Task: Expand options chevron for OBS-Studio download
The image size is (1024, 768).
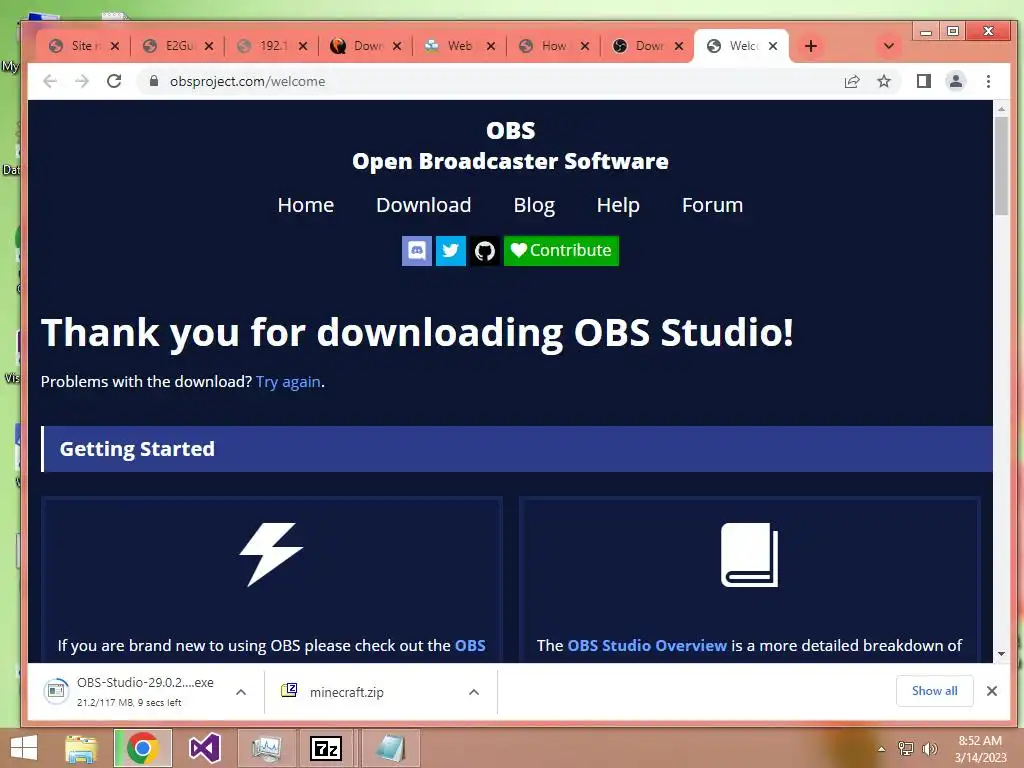Action: click(241, 692)
